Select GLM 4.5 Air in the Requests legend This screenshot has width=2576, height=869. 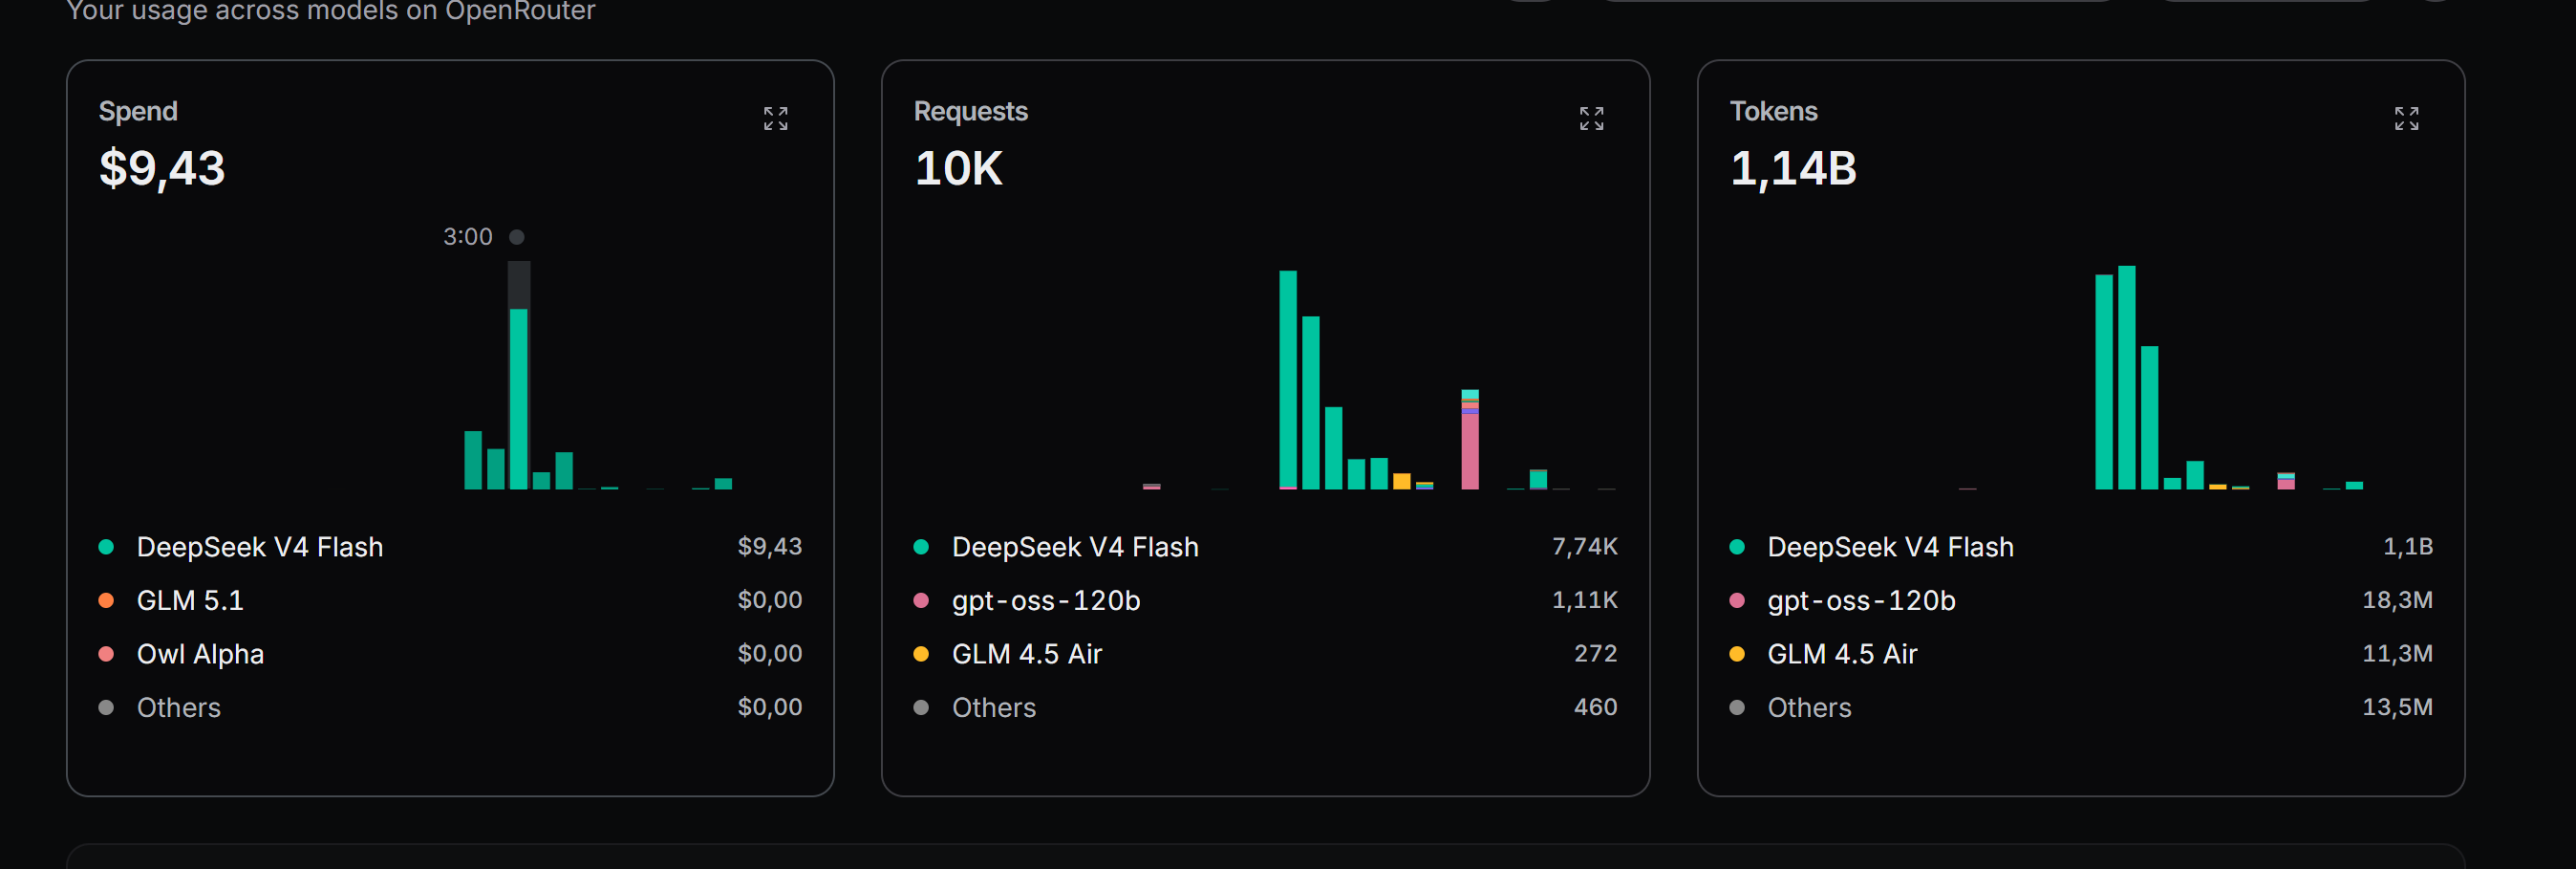point(1027,654)
